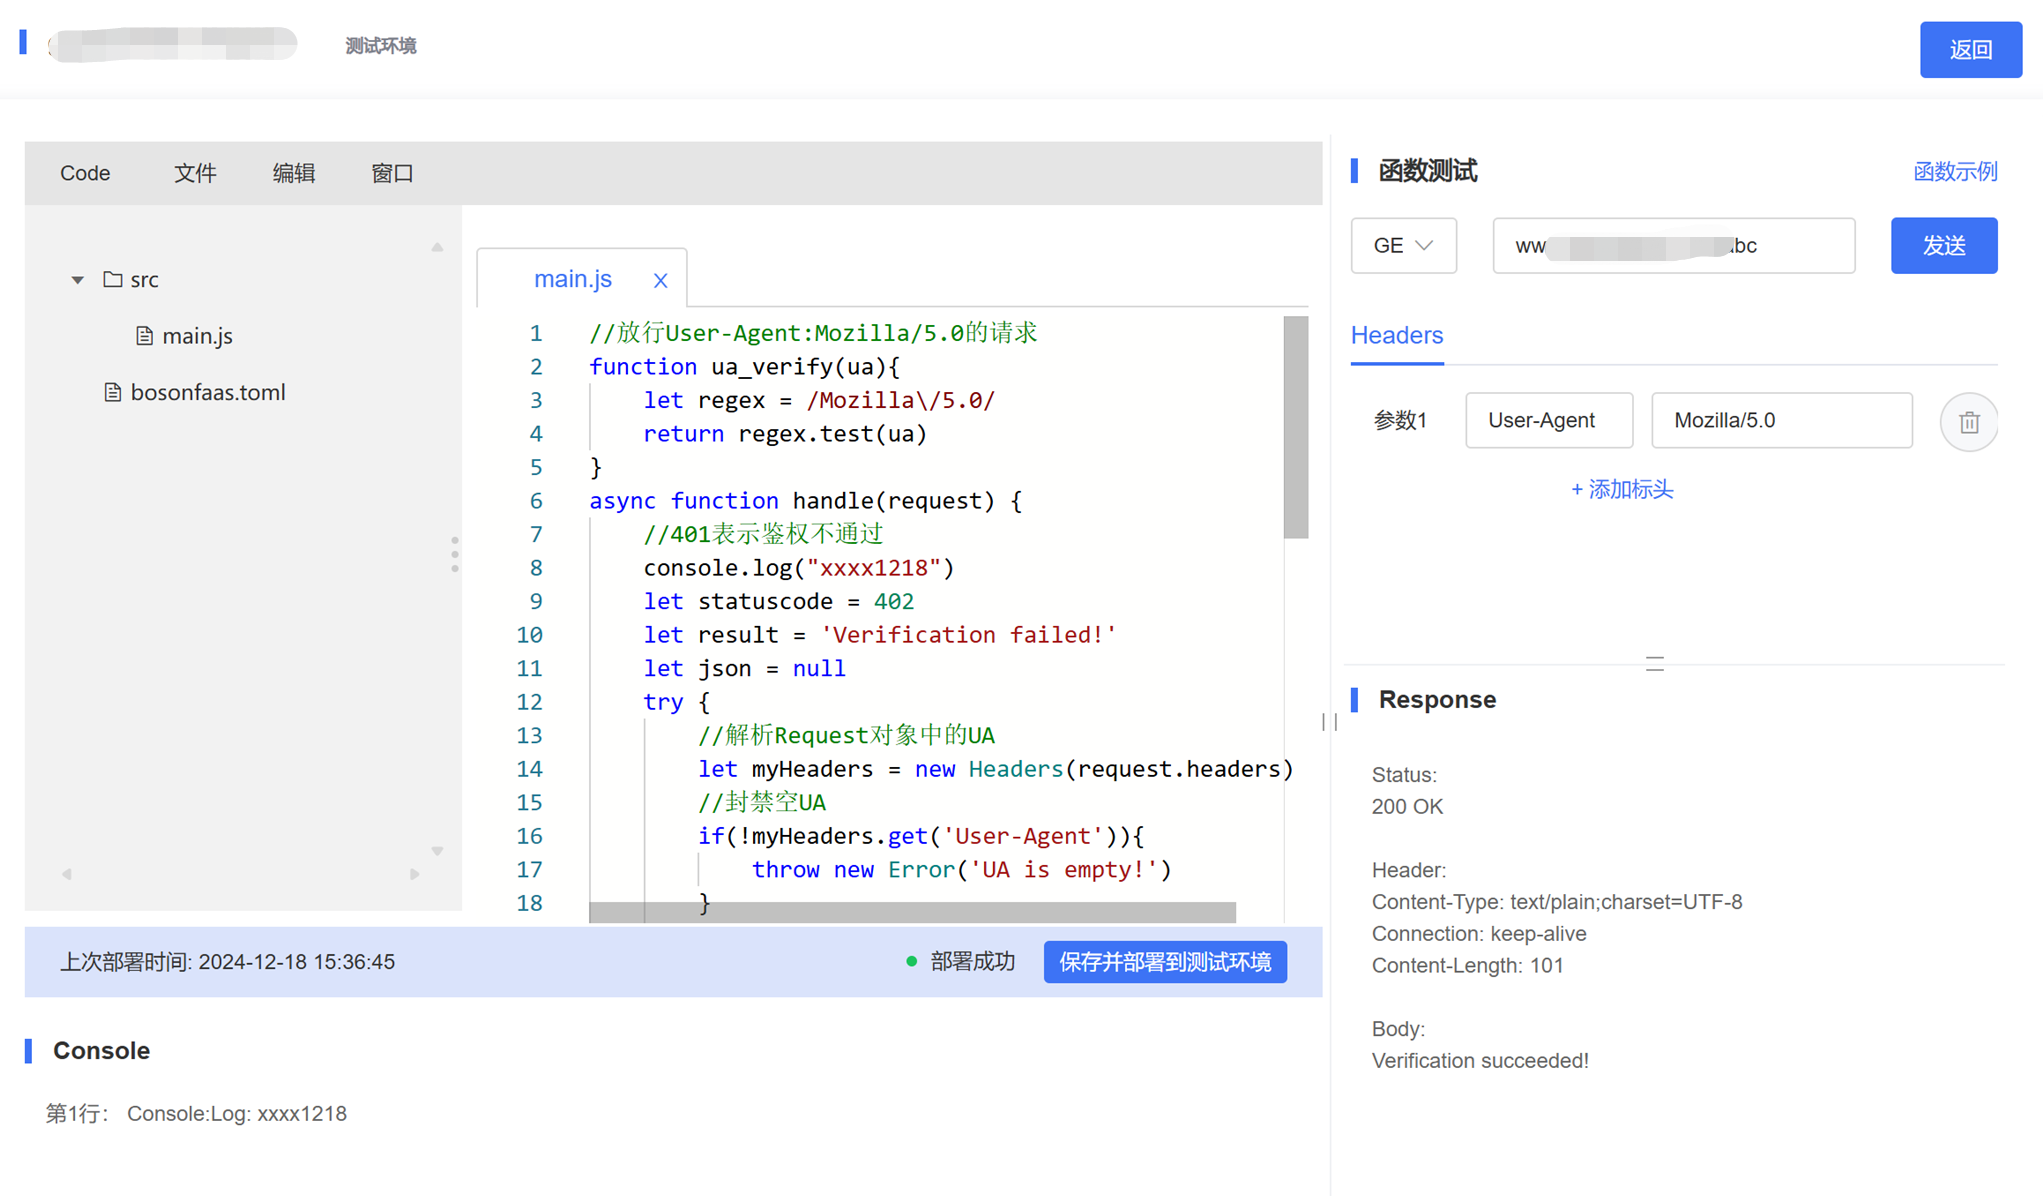The image size is (2043, 1196).
Task: Click + 添加标头 link
Action: [1621, 490]
